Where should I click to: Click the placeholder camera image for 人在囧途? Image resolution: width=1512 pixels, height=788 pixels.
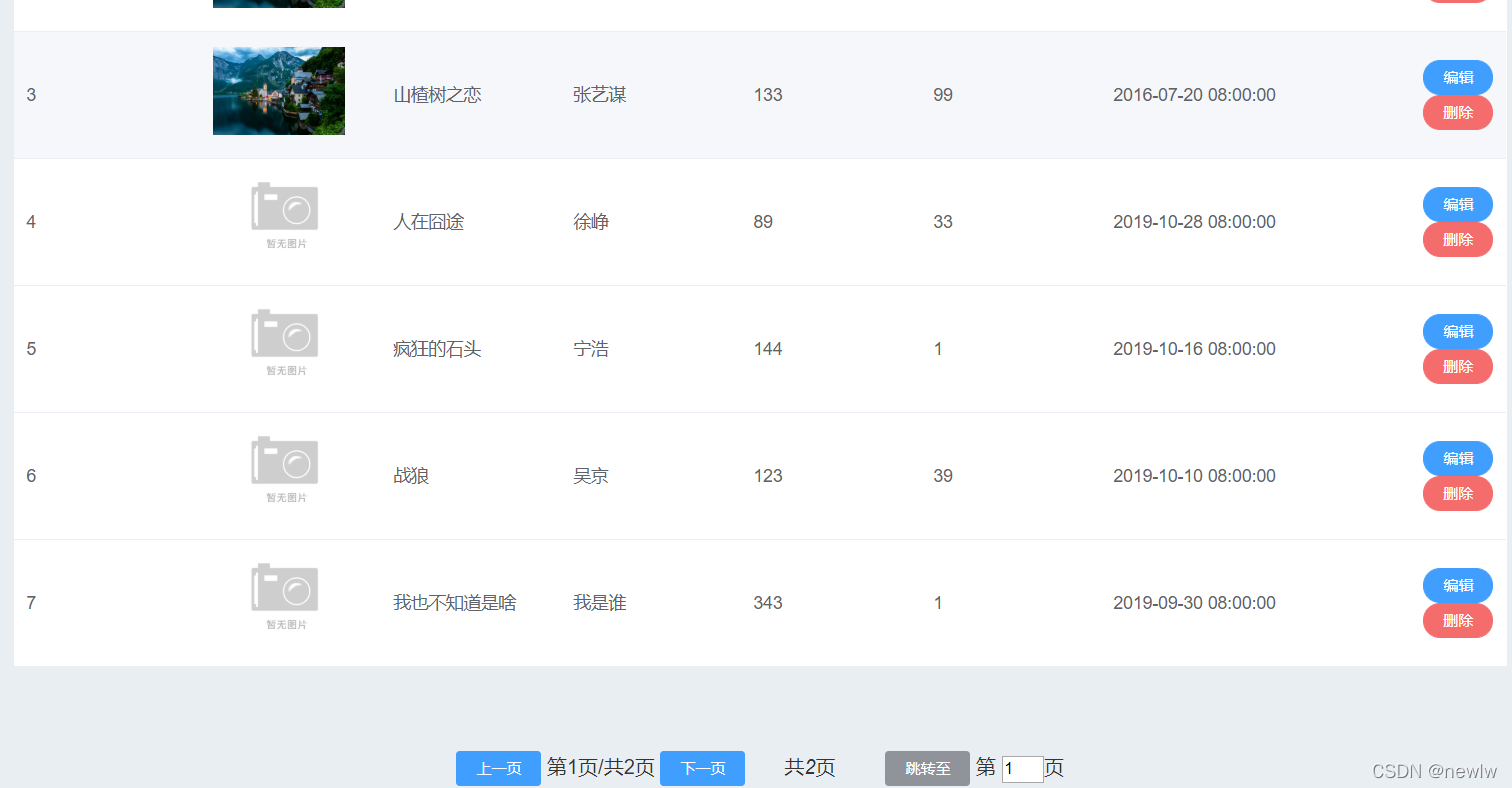(285, 215)
